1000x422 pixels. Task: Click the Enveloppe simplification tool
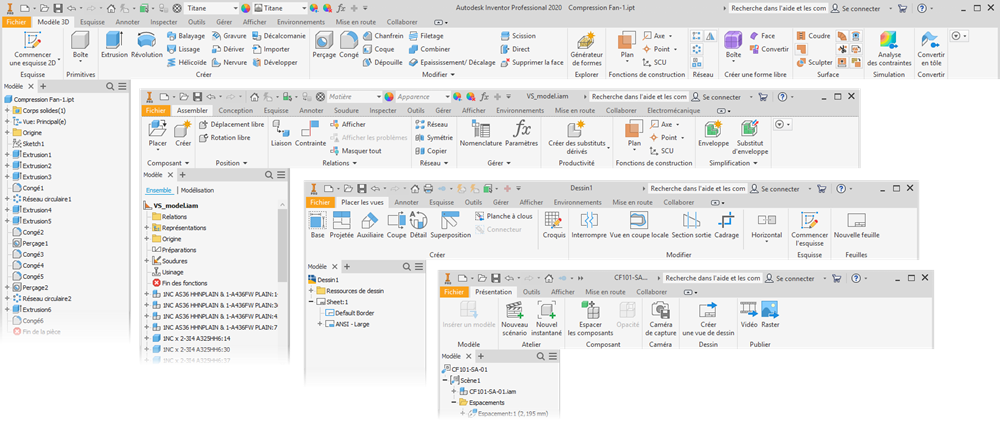coord(713,133)
